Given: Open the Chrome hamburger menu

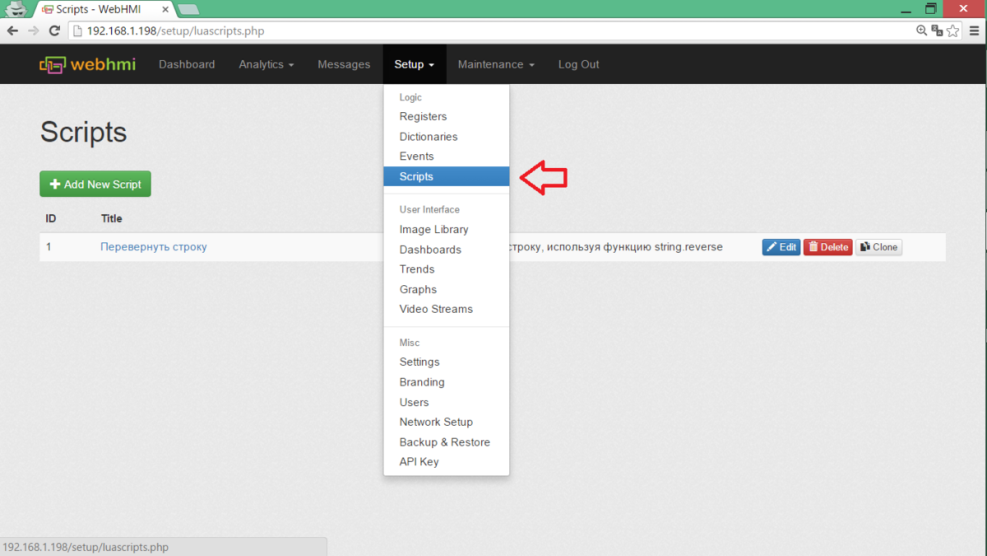Looking at the screenshot, I should (974, 31).
